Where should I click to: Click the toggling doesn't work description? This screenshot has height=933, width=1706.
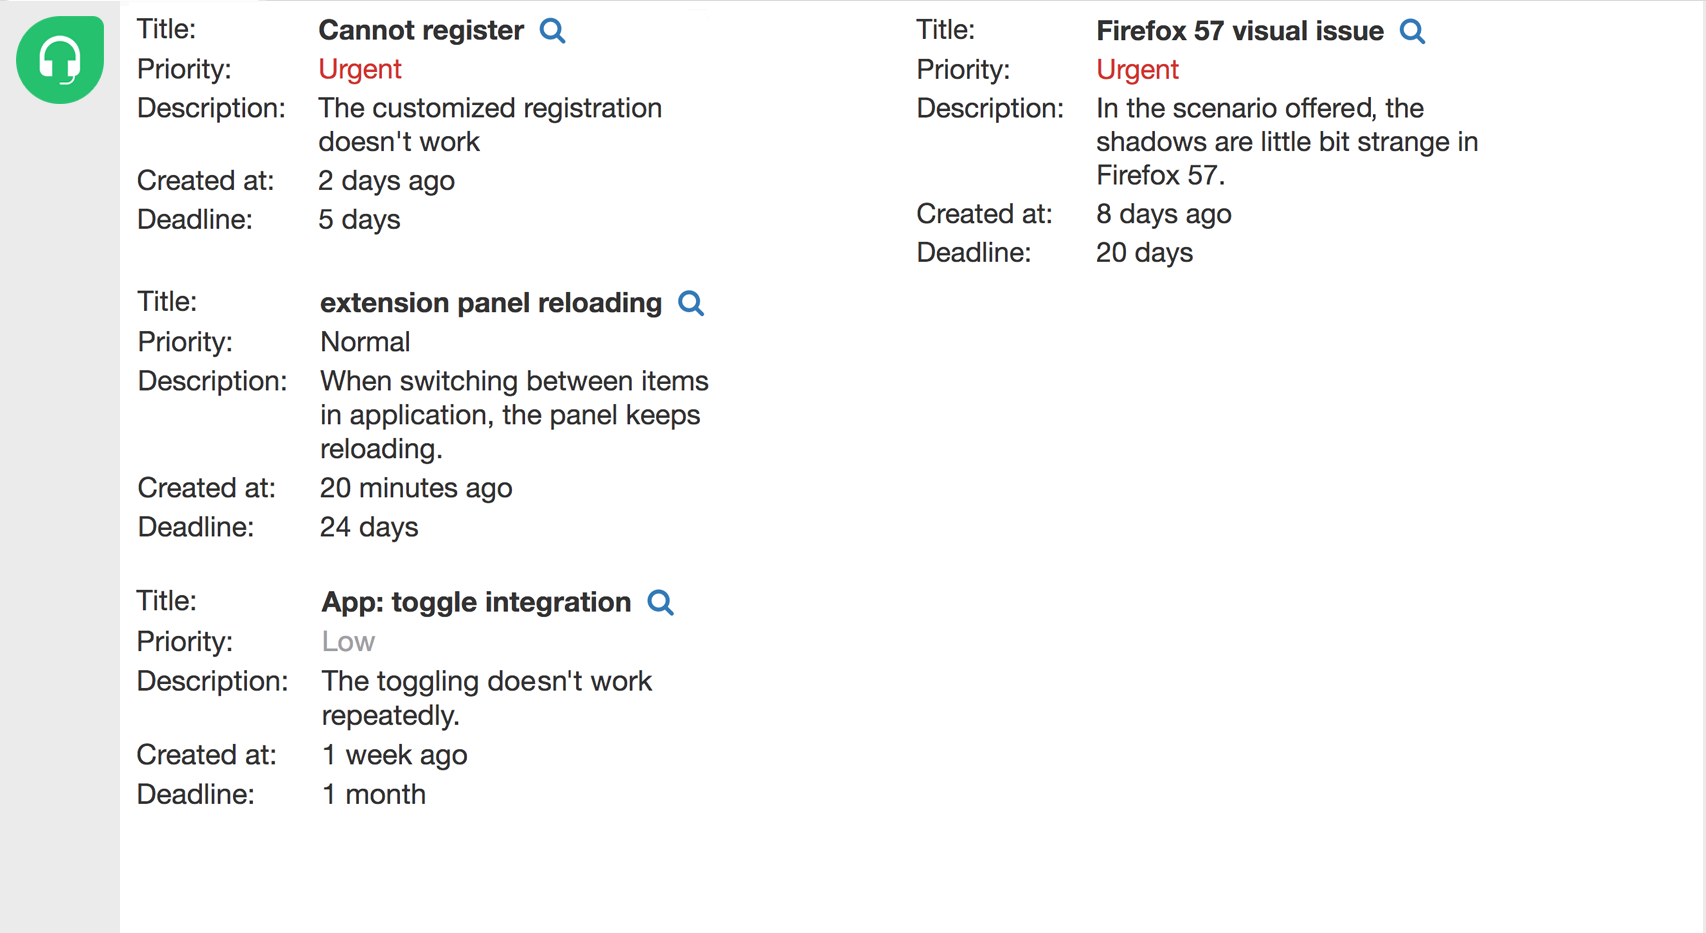487,698
